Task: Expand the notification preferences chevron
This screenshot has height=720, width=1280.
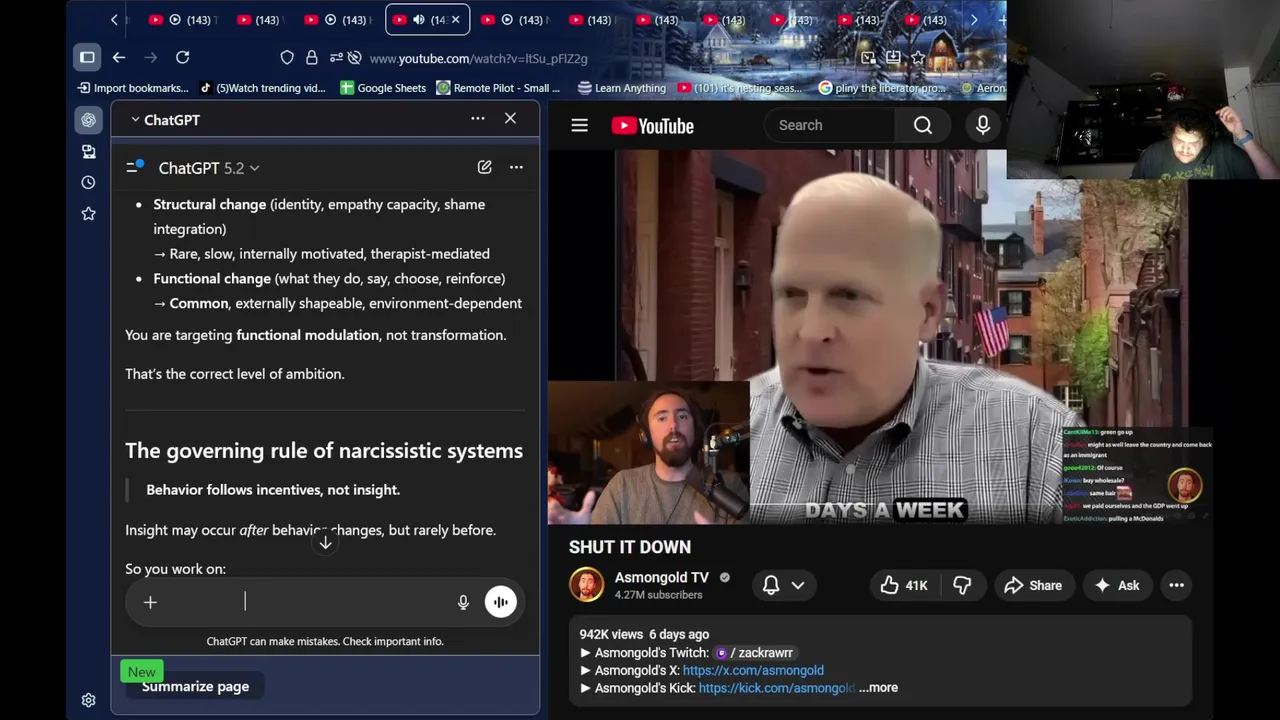Action: coord(798,586)
